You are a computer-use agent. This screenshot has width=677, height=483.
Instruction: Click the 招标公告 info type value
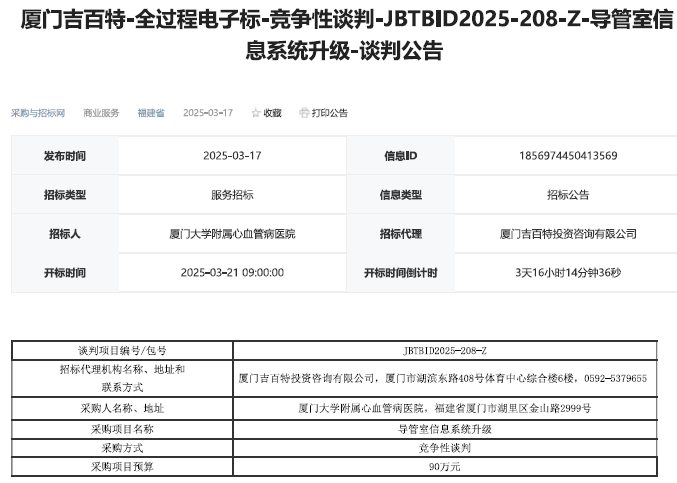(x=568, y=195)
